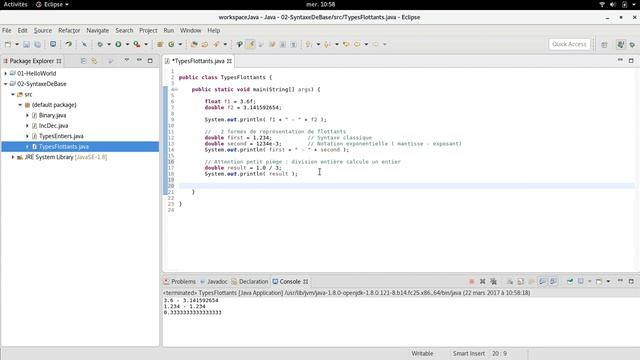640x360 pixels.
Task: Click the Writable status bar entry
Action: tap(422, 353)
